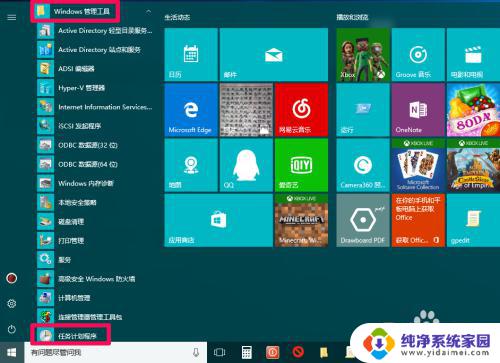Open the Groove 音乐 tile
The width and height of the screenshot is (500, 363).
[418, 55]
